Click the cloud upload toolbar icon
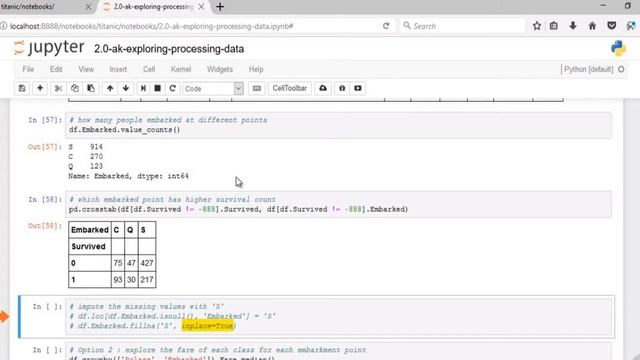 [323, 88]
